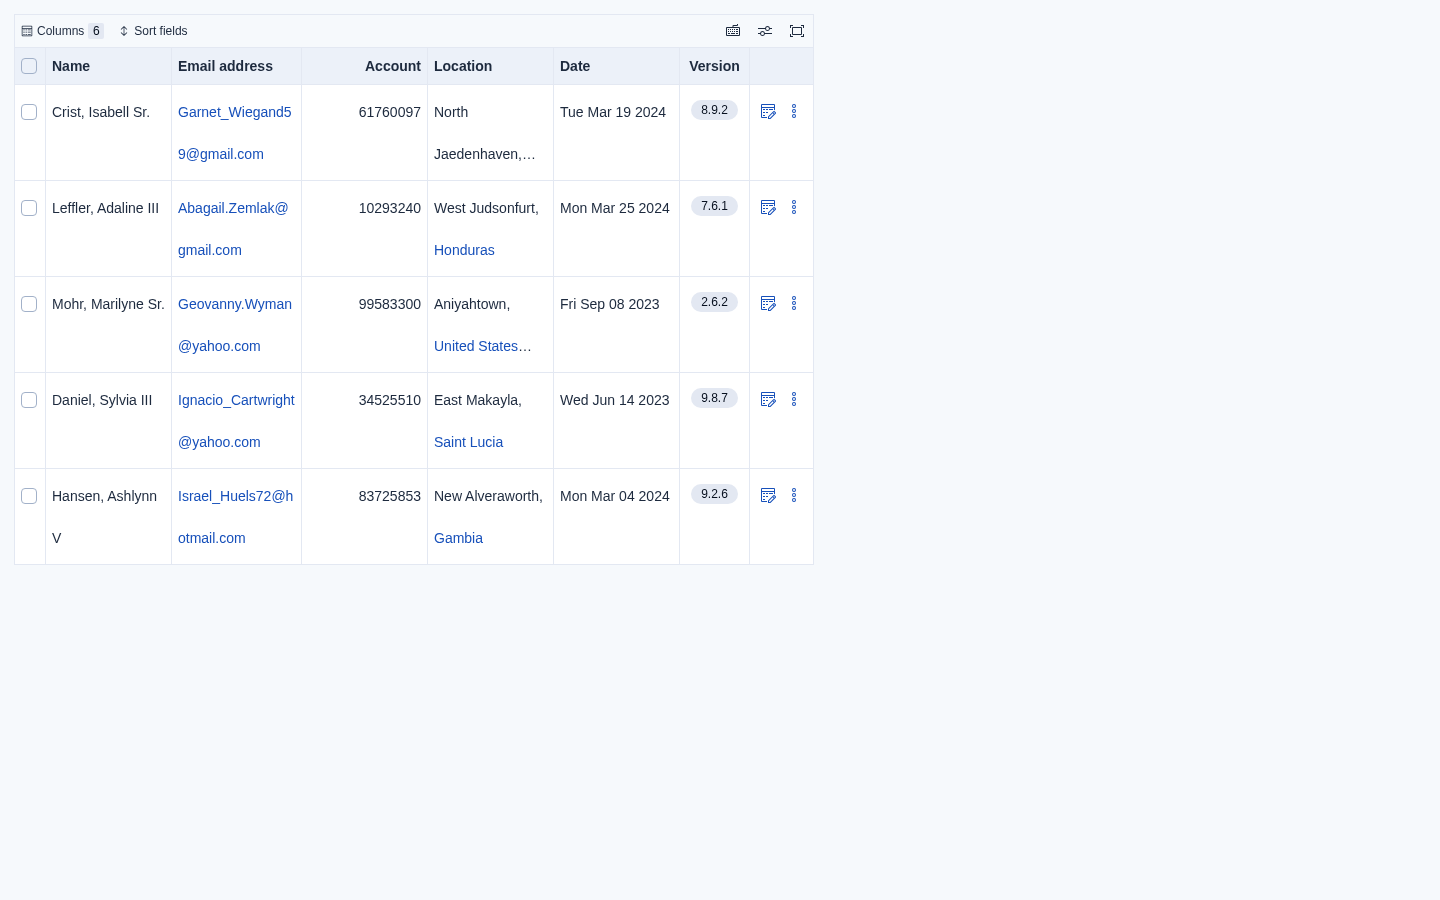Open more actions for Crist, Isabell Sr.

tap(794, 111)
